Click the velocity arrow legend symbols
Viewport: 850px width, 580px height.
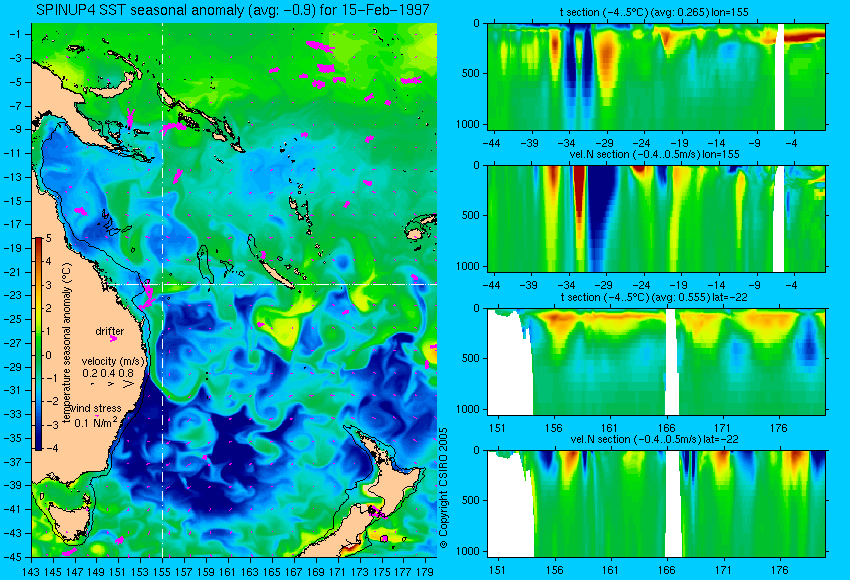tap(112, 384)
